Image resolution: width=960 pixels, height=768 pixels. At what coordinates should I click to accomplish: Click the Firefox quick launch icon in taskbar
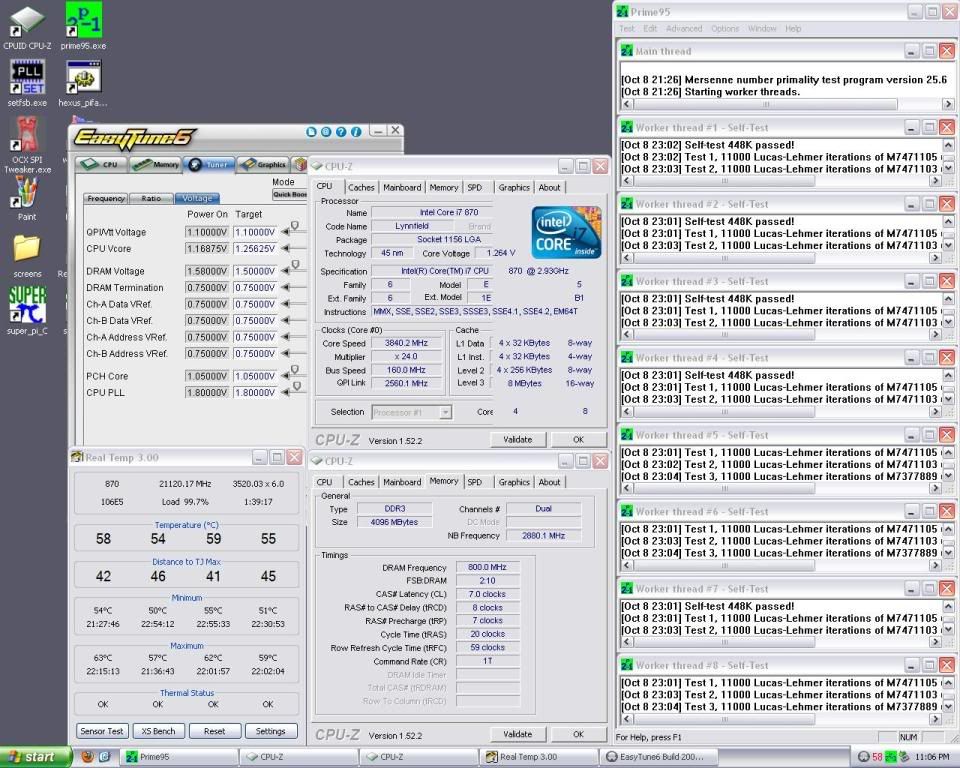[87, 757]
